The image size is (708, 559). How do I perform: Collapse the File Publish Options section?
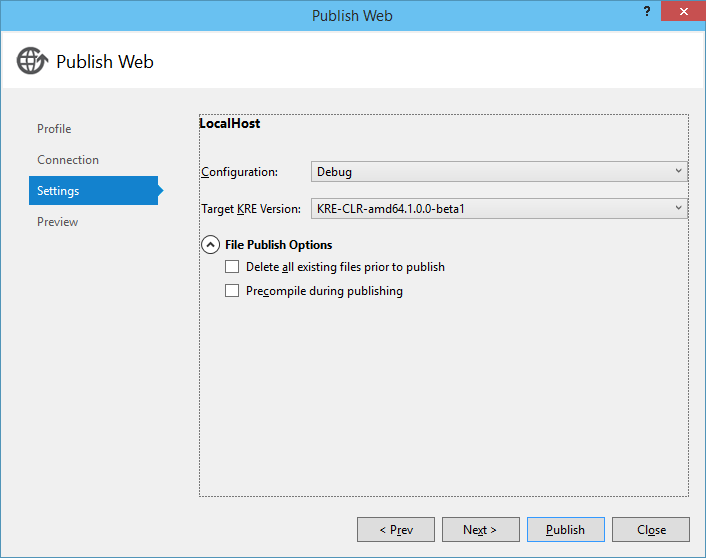coord(210,245)
